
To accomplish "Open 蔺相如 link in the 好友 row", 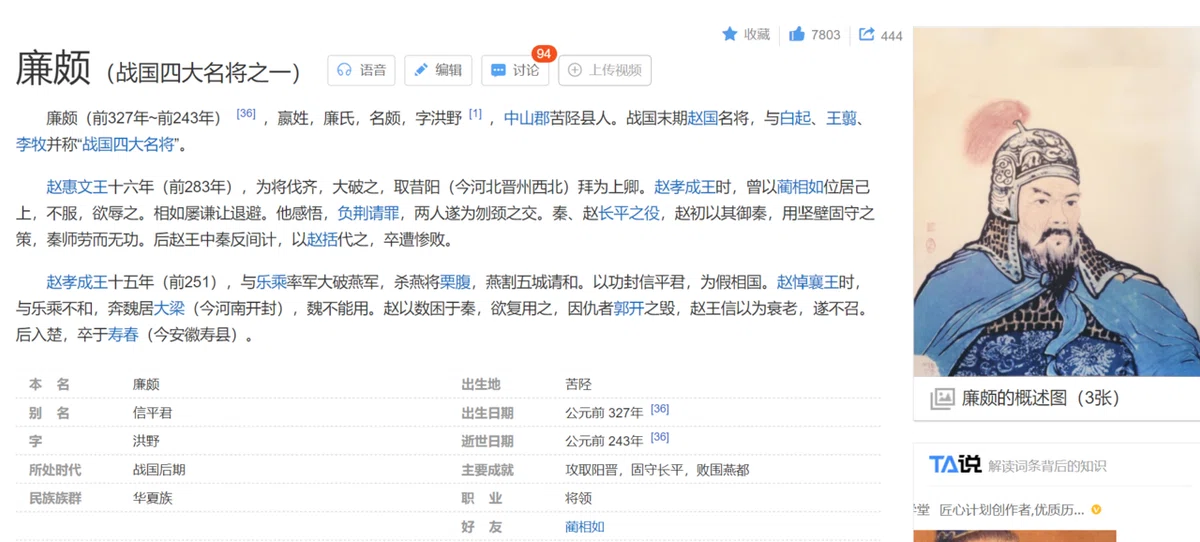I will point(585,526).
